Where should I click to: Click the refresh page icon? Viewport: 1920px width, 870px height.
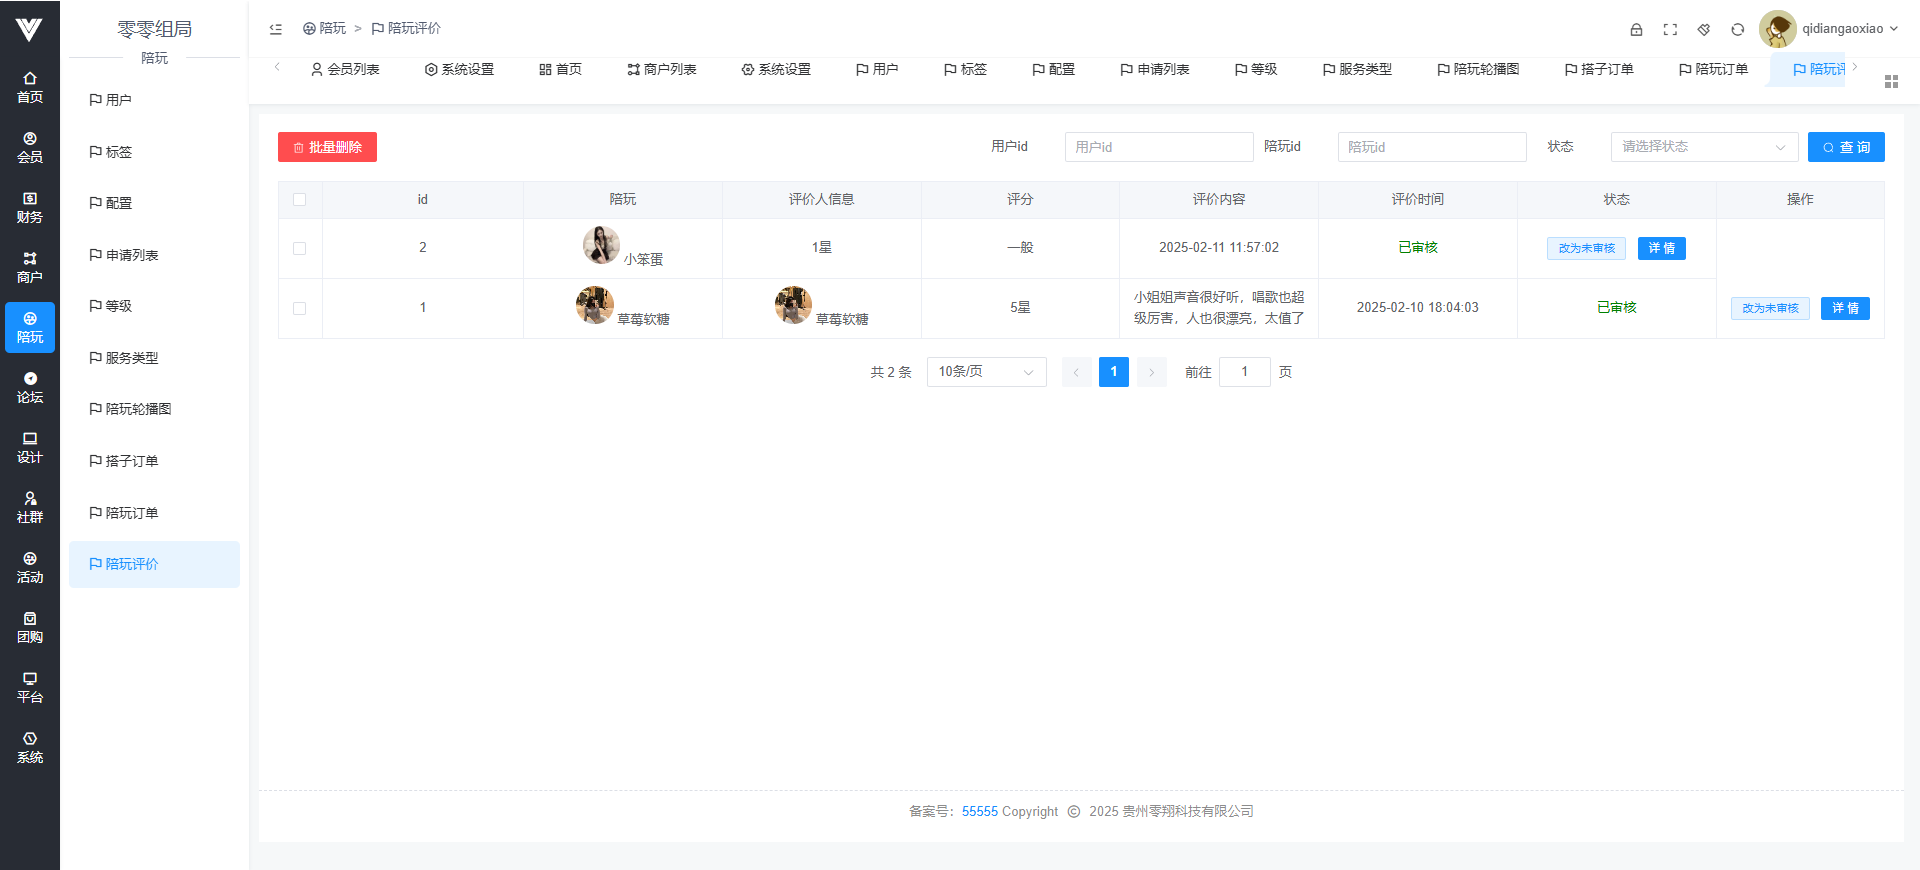[1738, 29]
